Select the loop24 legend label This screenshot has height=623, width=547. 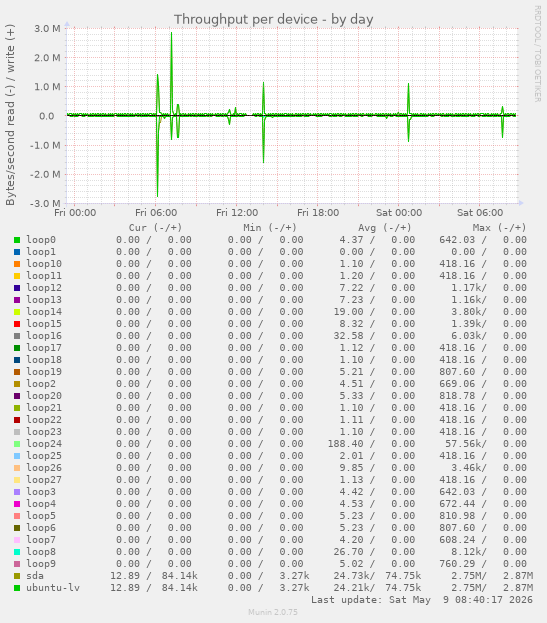(x=44, y=444)
